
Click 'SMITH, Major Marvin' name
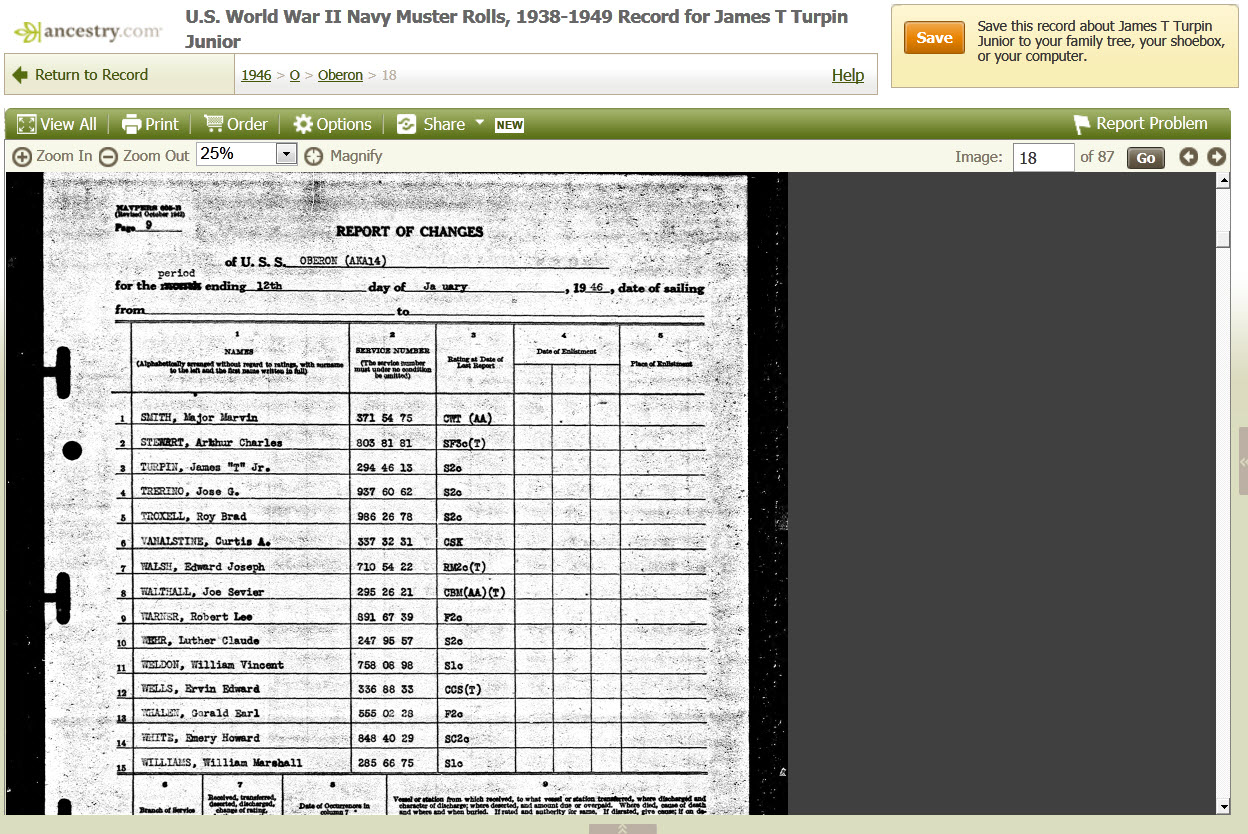tap(199, 418)
